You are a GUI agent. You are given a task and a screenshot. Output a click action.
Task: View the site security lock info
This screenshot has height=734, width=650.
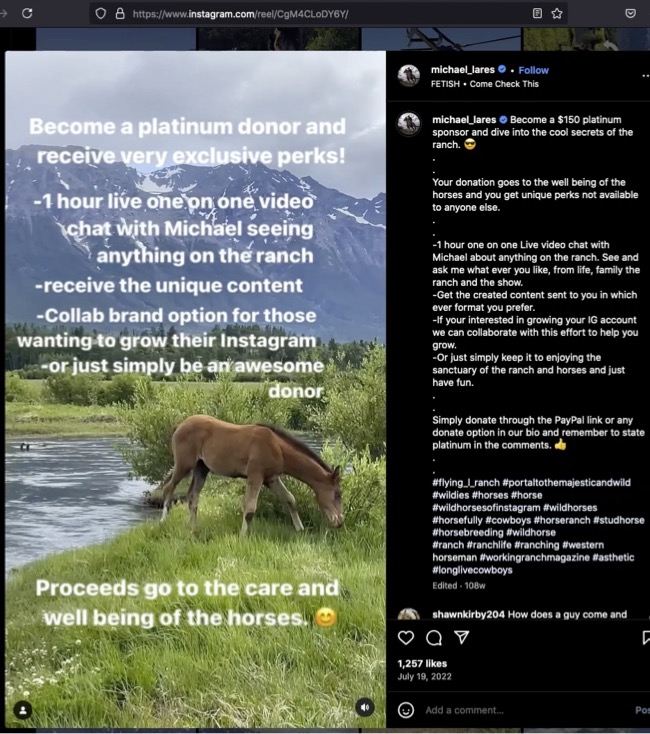119,14
